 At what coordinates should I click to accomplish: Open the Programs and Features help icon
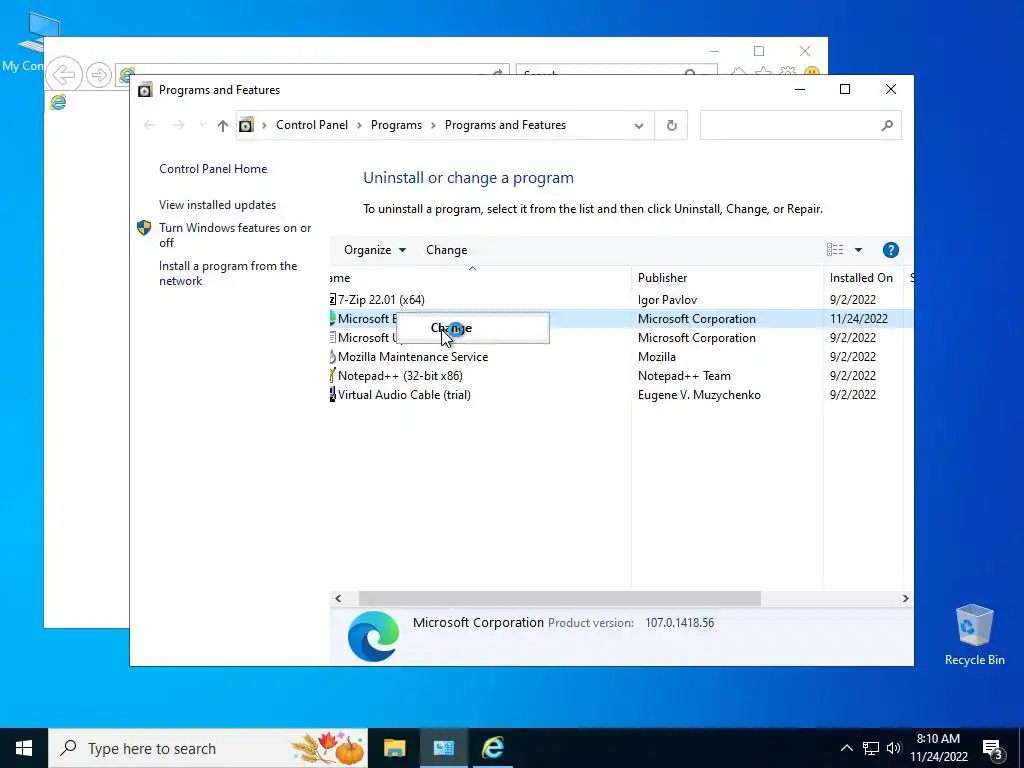(890, 249)
